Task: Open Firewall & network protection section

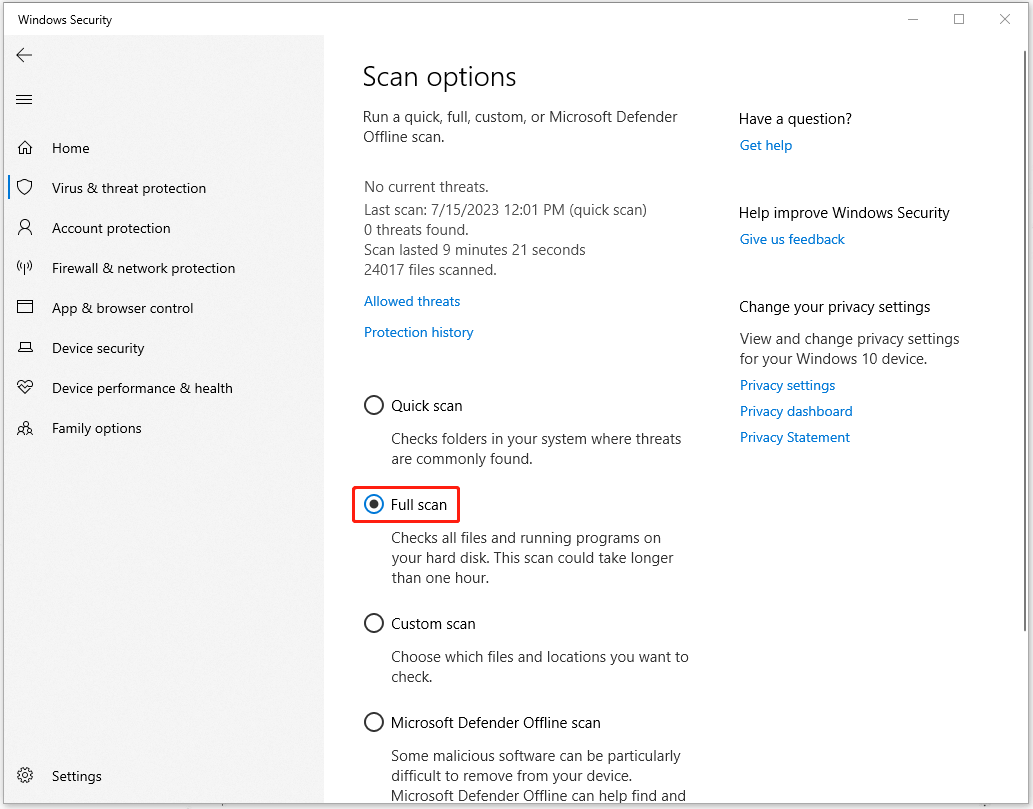Action: click(x=144, y=268)
